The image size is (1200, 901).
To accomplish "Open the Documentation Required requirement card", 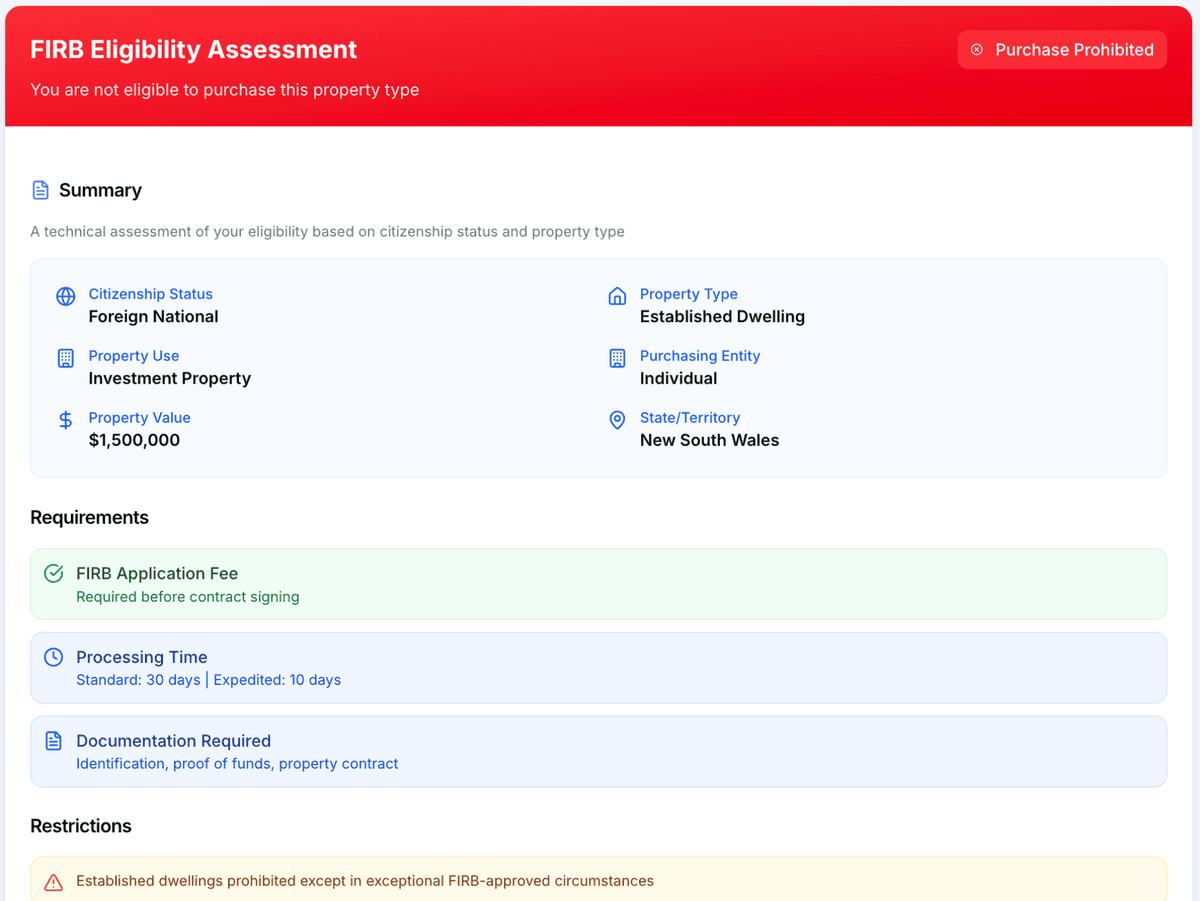I will point(598,751).
